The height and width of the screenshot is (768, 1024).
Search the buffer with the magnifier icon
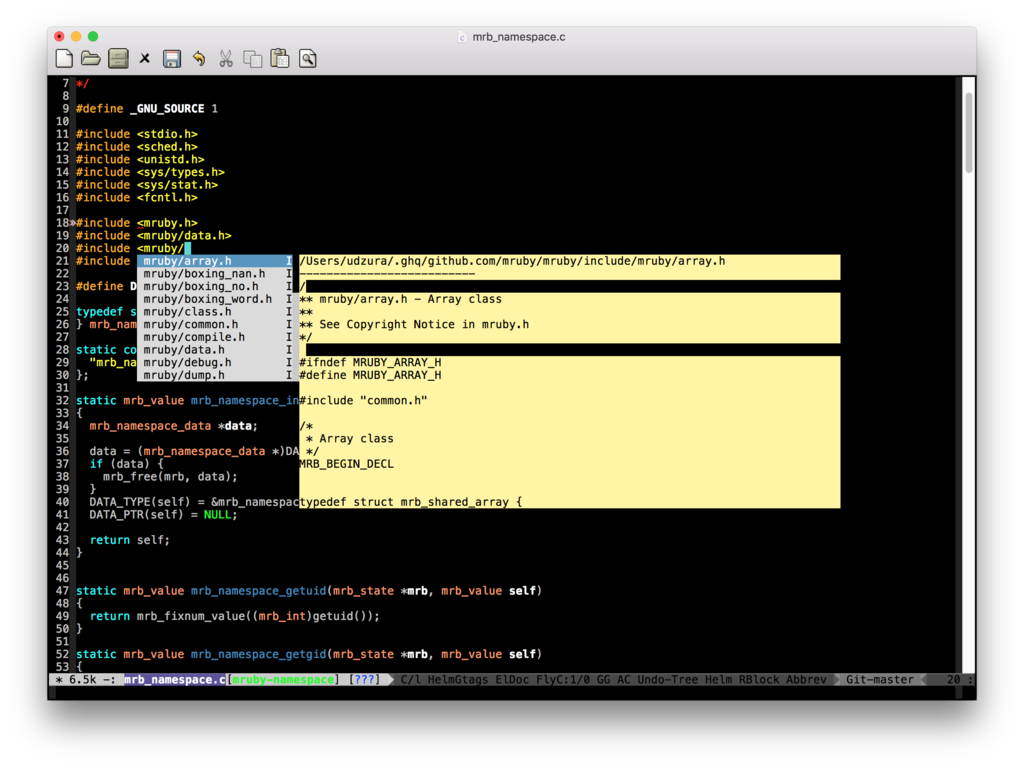[x=308, y=59]
